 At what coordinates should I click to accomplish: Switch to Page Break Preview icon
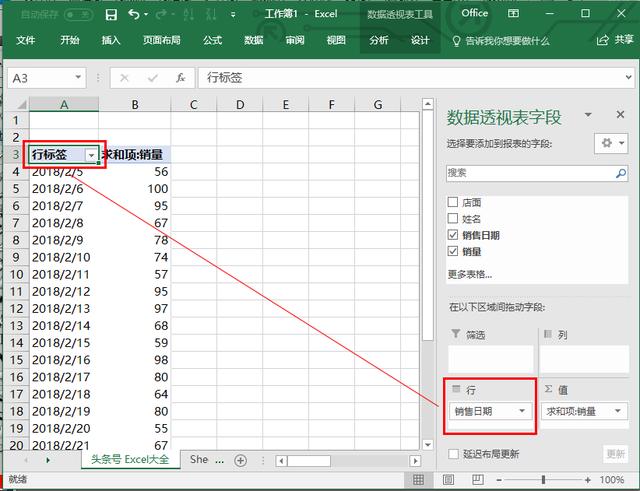pos(478,480)
